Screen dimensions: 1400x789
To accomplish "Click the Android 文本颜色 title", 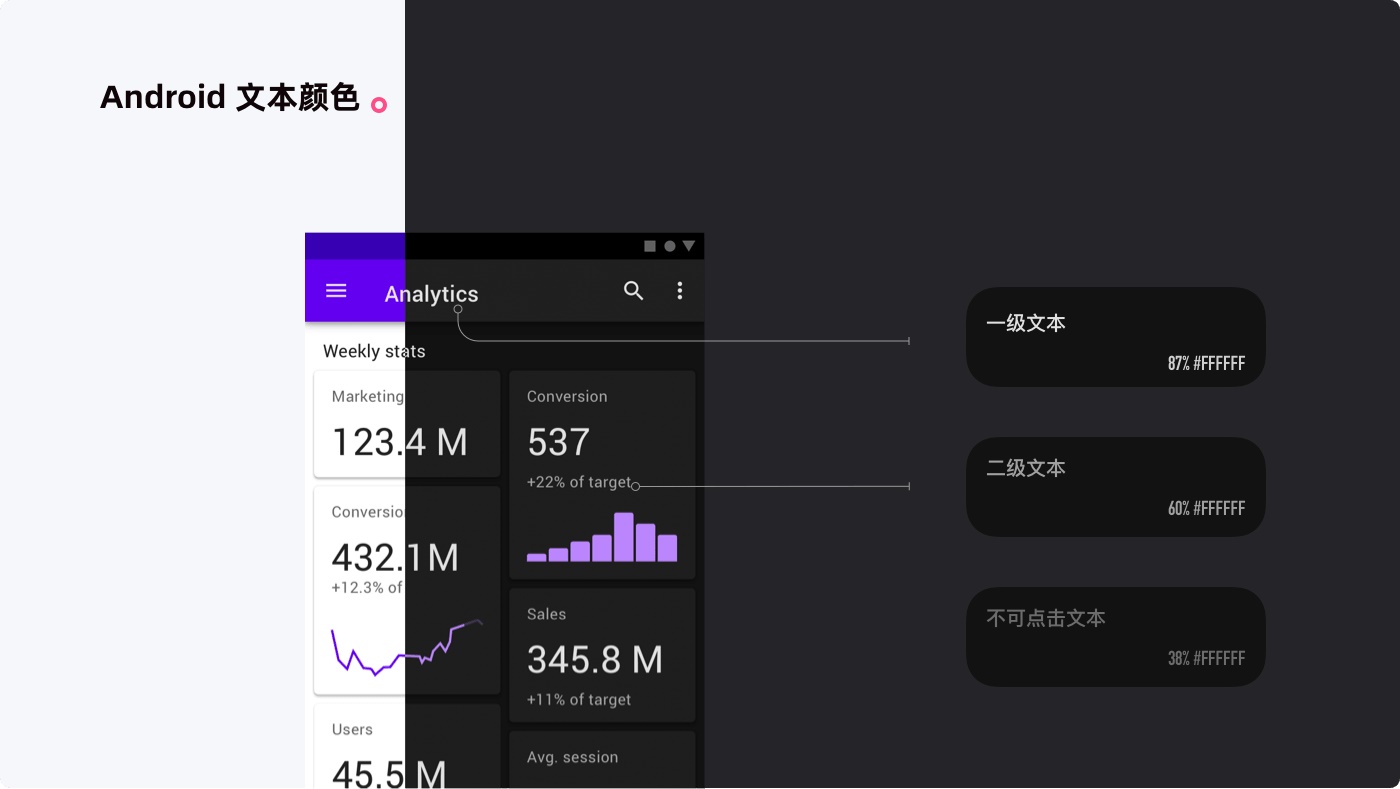I will pos(230,97).
